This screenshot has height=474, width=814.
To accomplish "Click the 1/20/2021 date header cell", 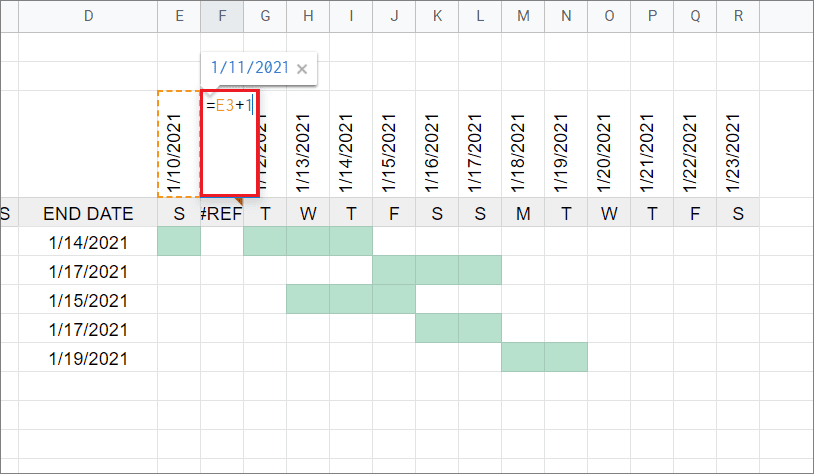I will (x=609, y=145).
